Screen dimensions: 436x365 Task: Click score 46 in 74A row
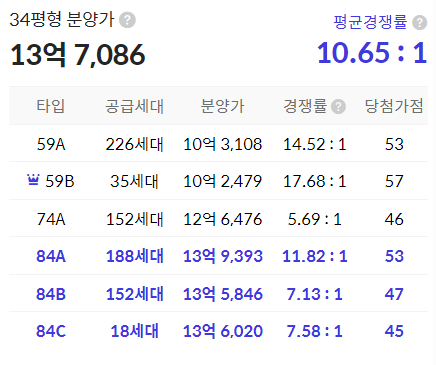[x=394, y=219]
